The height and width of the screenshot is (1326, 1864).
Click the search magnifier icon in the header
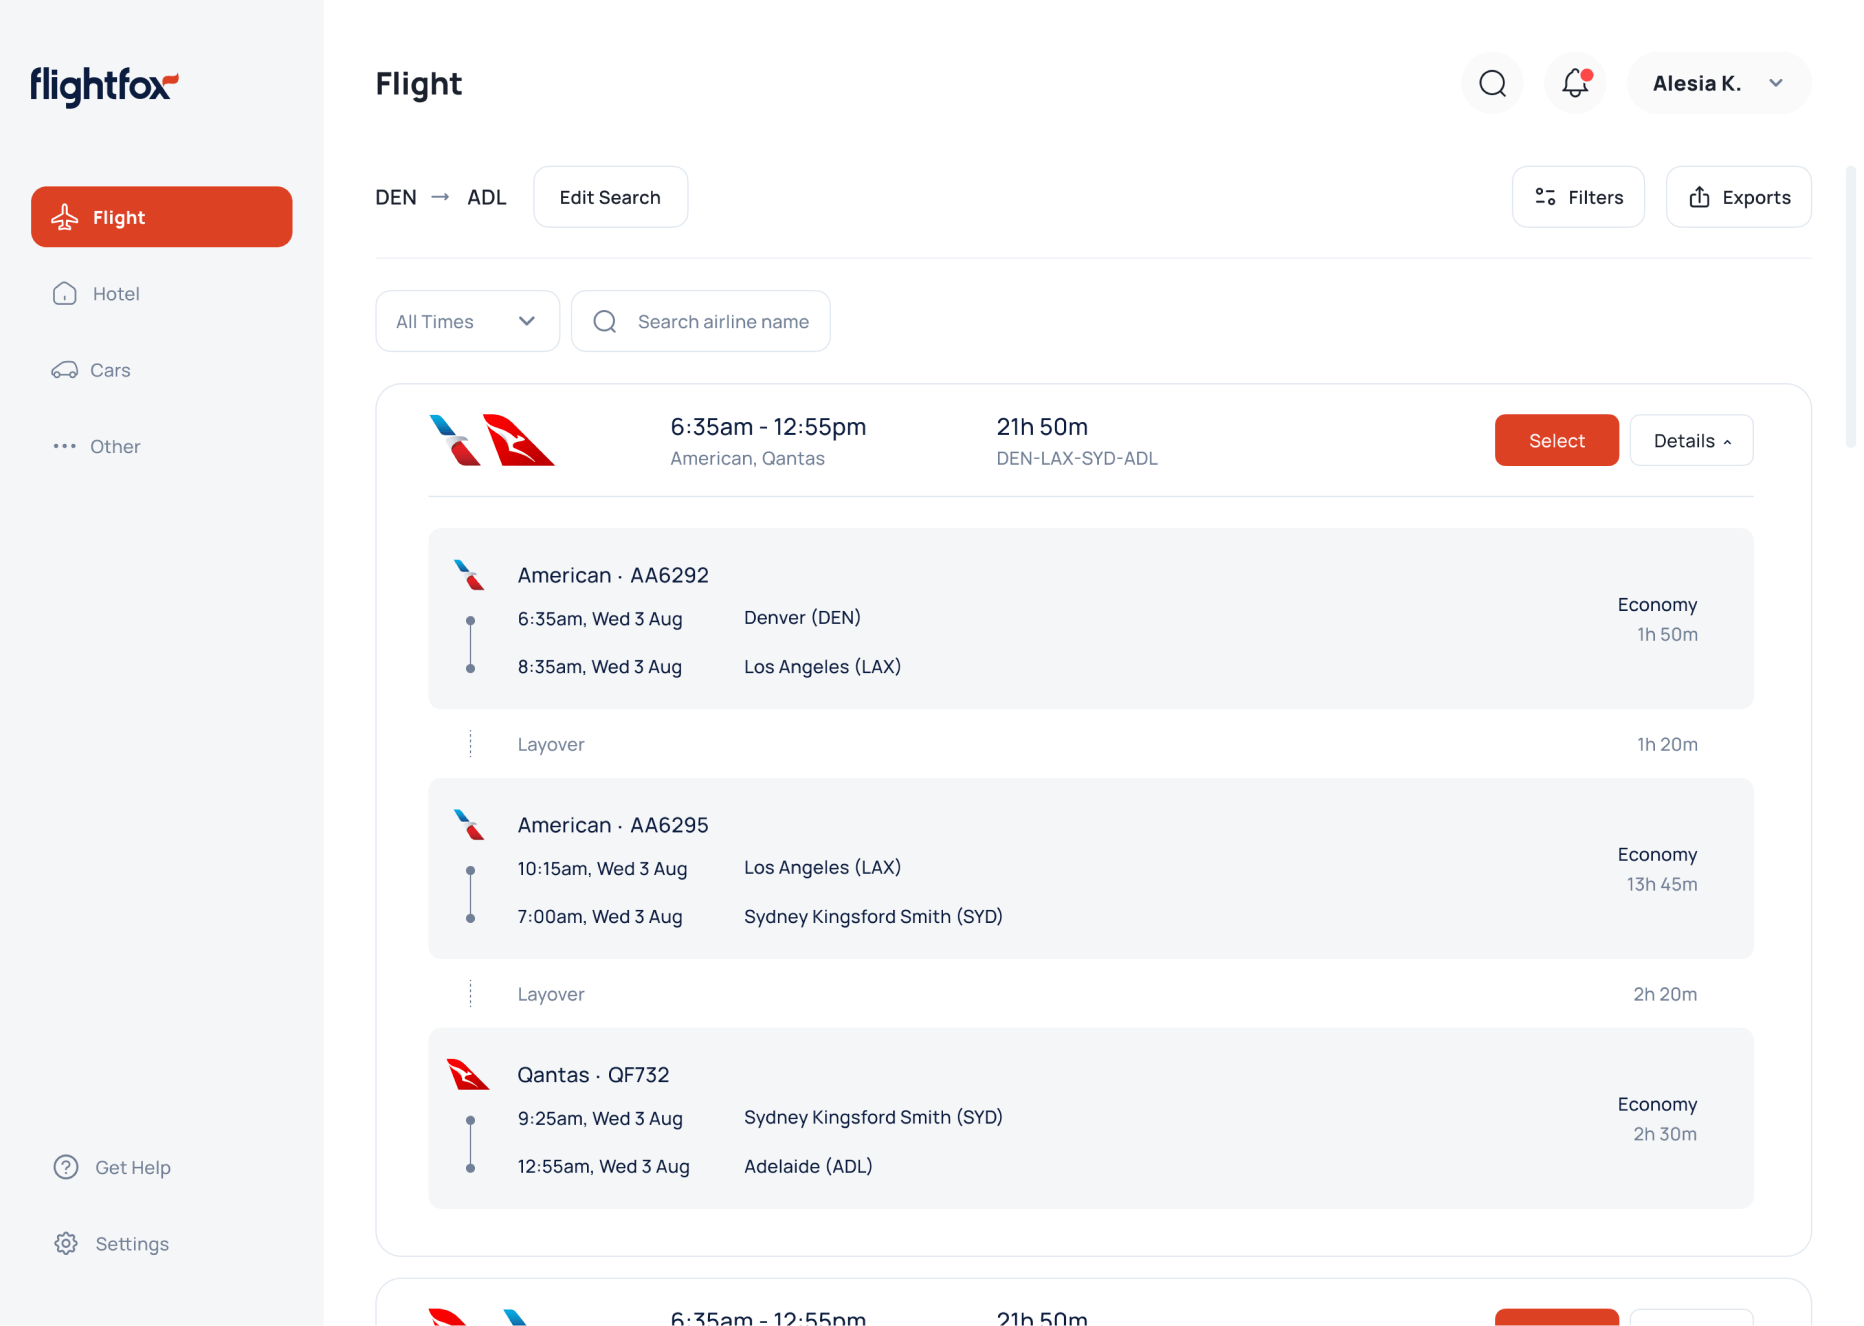(1491, 83)
